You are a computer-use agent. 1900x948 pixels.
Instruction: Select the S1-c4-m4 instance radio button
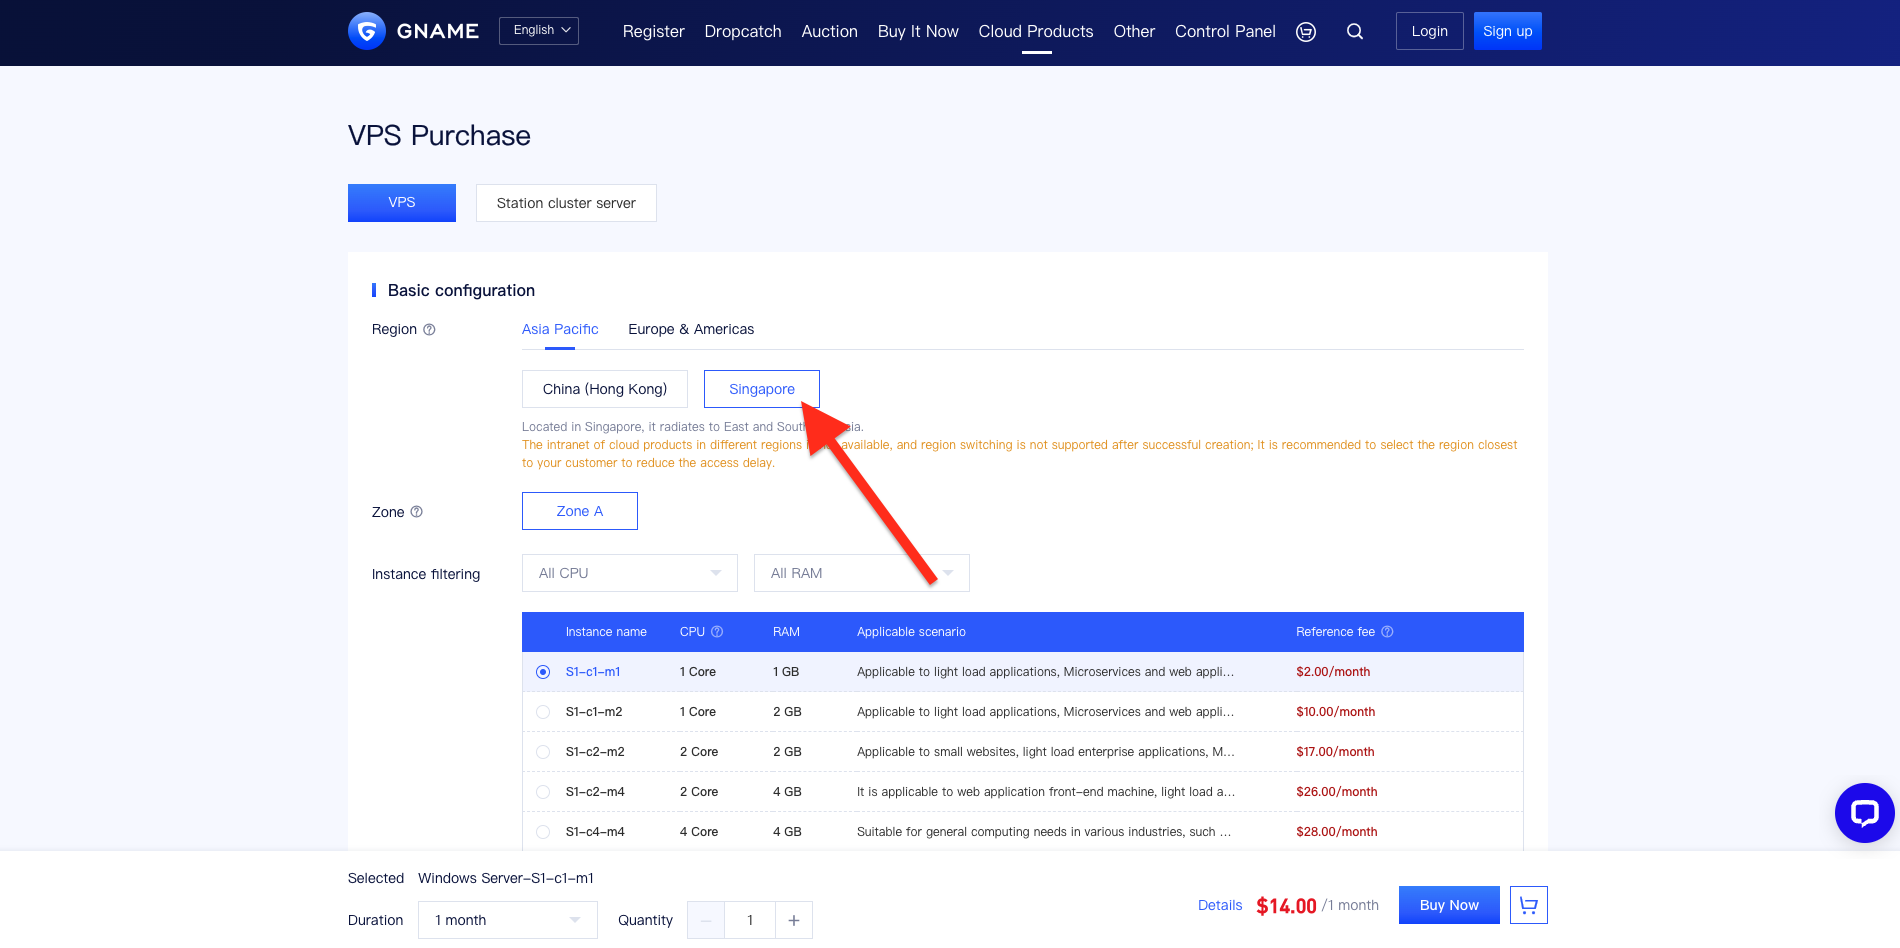coord(543,832)
